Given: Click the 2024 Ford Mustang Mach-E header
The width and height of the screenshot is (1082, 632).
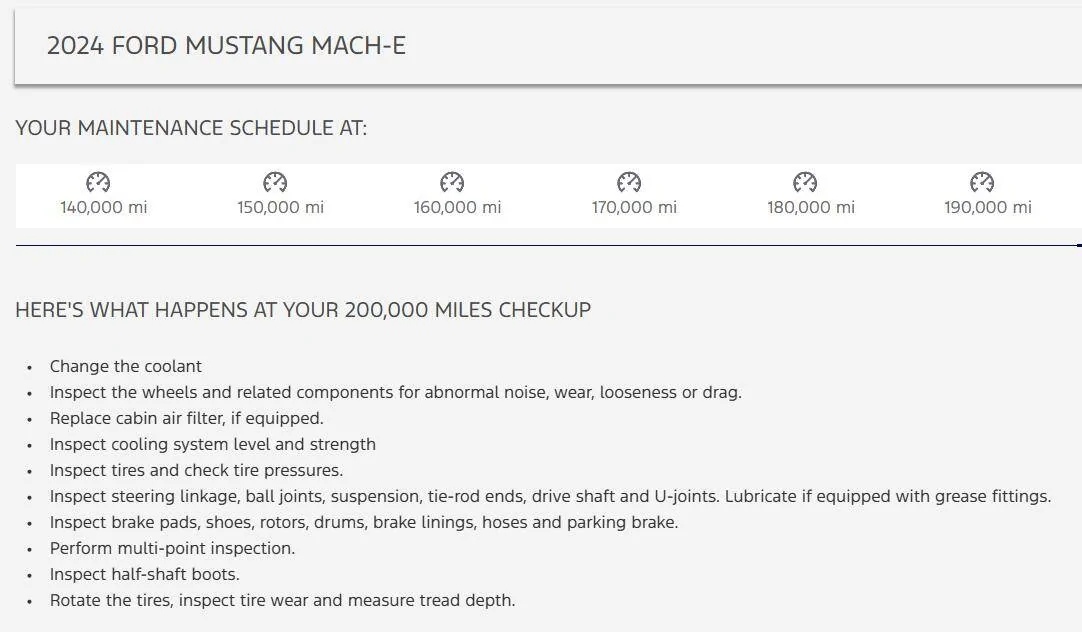Looking at the screenshot, I should click(x=226, y=46).
